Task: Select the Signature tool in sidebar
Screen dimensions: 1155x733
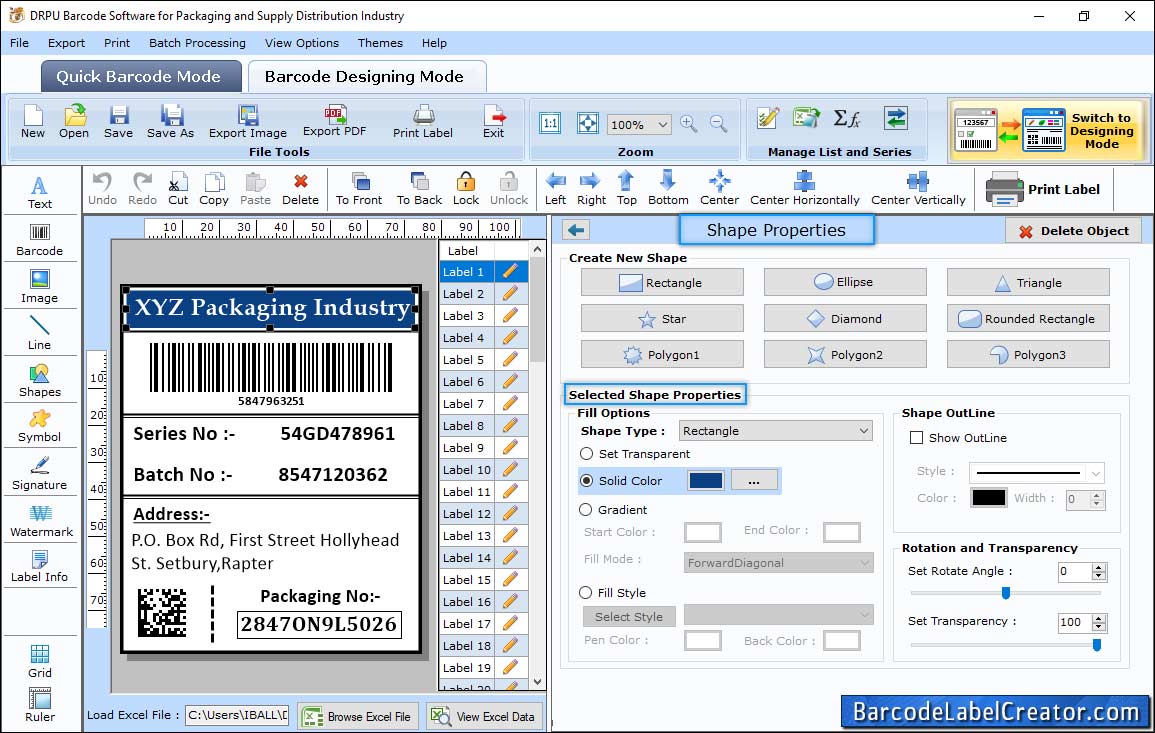Action: pos(40,473)
